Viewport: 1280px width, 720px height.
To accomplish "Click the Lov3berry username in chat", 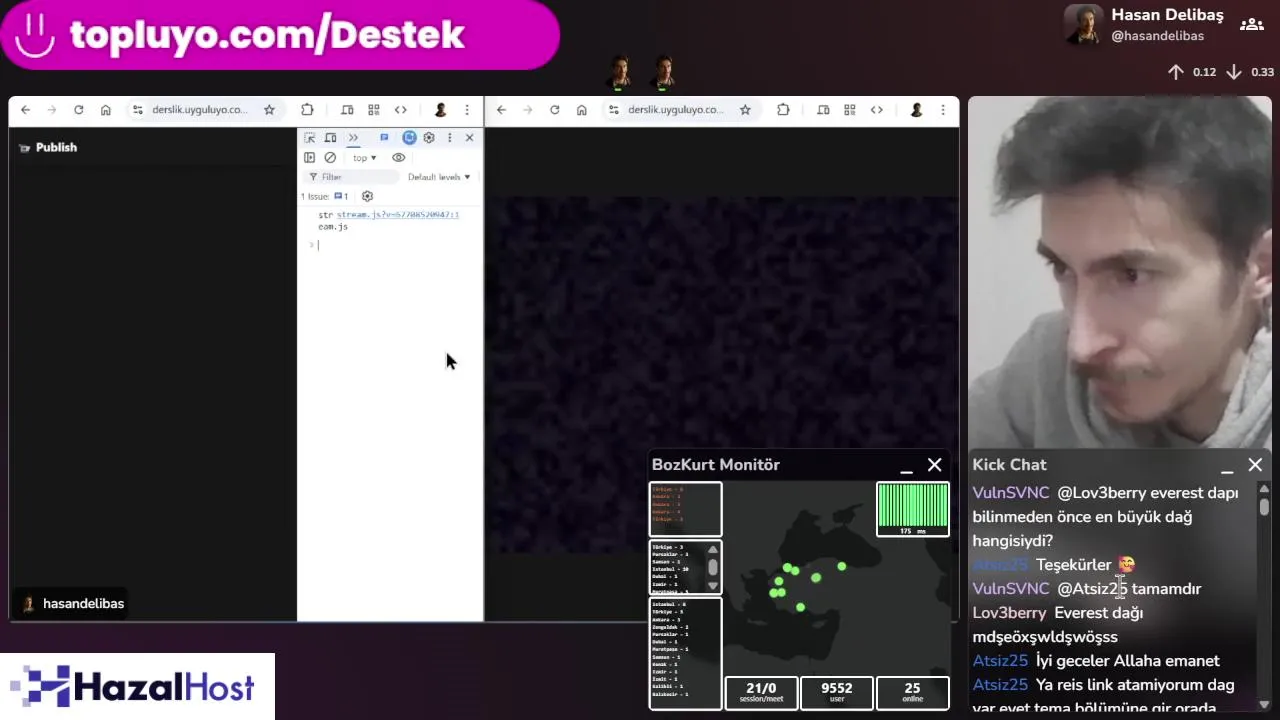I will click(1009, 613).
